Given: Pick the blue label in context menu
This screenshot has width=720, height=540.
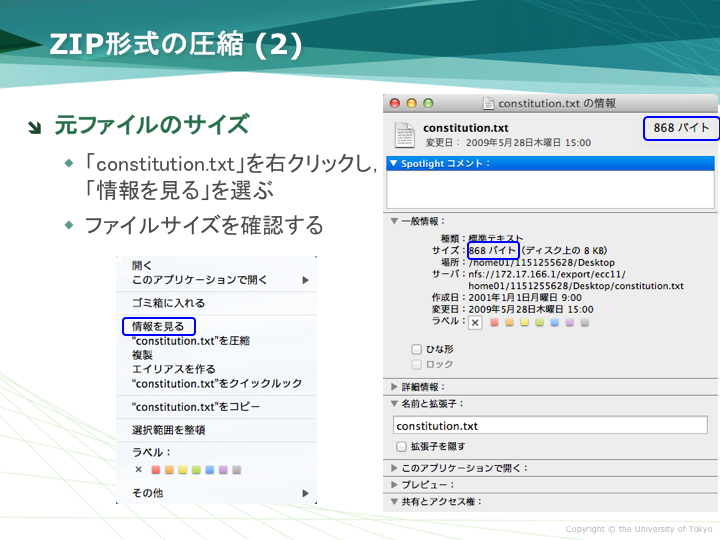Looking at the screenshot, I should click(x=210, y=470).
